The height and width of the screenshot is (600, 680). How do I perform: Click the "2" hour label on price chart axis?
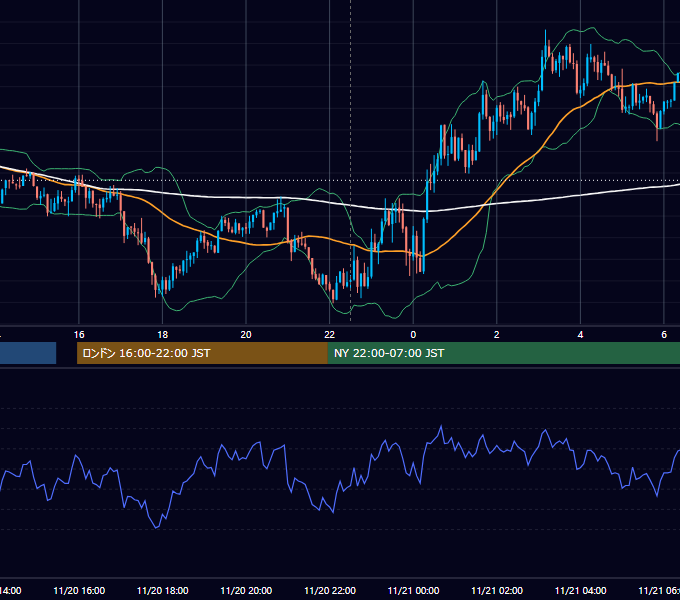(x=497, y=335)
